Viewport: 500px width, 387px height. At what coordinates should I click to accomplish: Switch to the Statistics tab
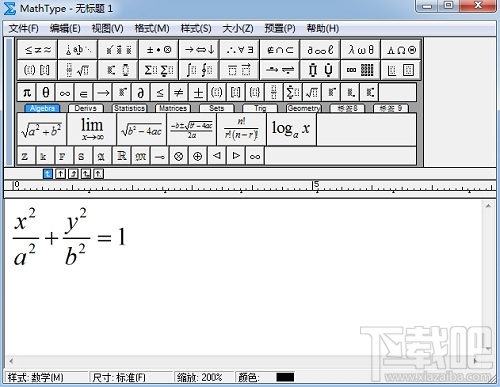click(129, 108)
